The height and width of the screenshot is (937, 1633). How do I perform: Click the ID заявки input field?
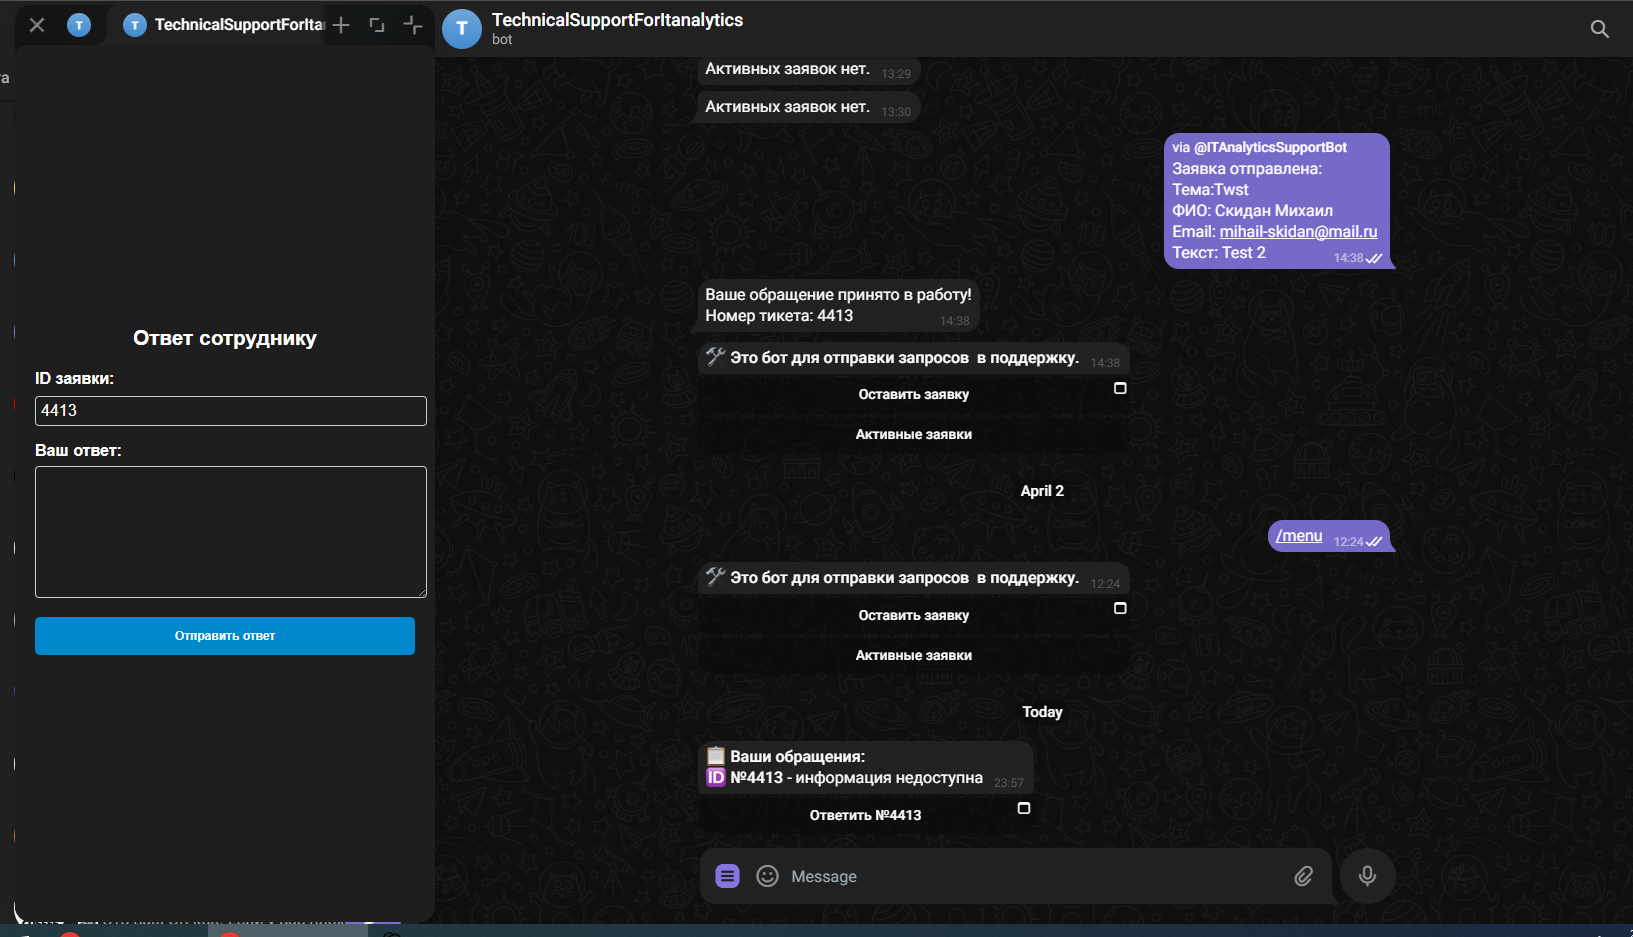click(x=230, y=410)
